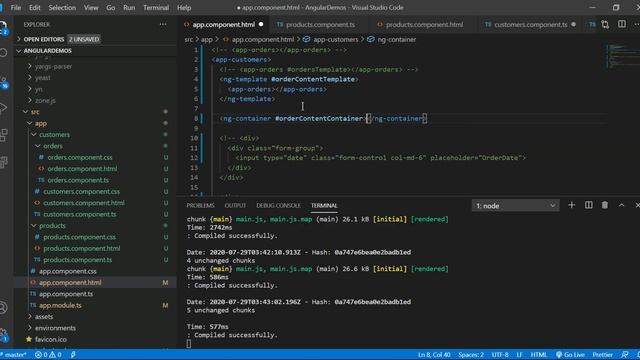Open the Source Control view
Viewport: 640px width, 360px height.
3,81
